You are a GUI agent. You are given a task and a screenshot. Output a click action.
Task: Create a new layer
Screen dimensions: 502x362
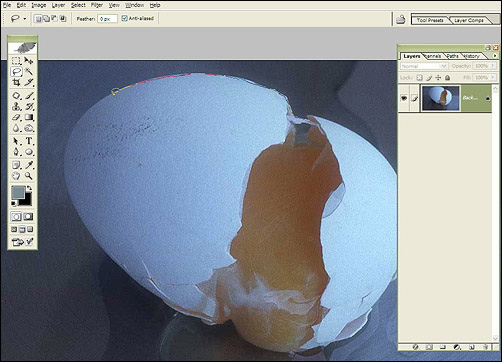[472, 347]
